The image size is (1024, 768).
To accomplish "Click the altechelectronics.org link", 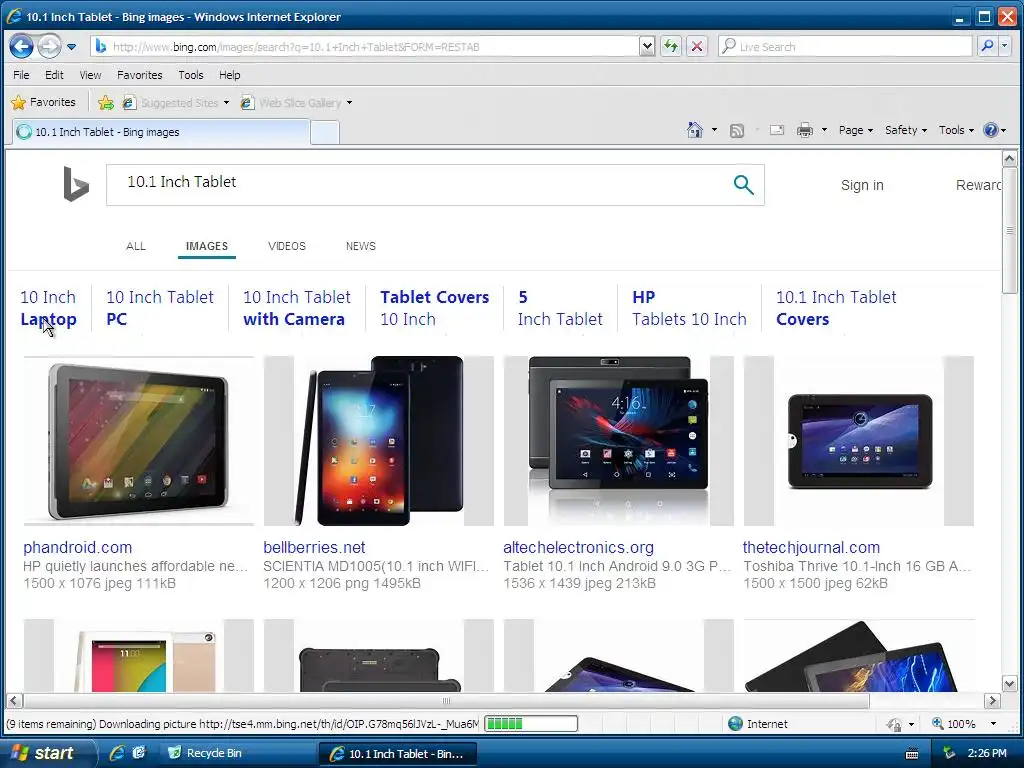I will tap(579, 547).
